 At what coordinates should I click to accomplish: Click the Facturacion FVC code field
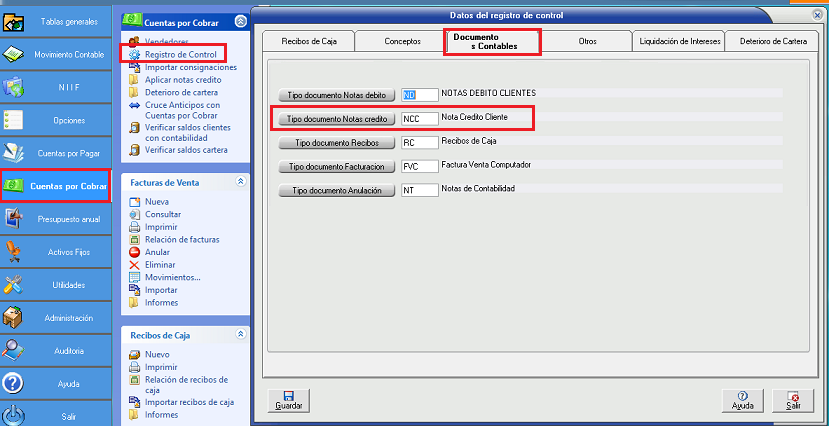click(x=420, y=166)
